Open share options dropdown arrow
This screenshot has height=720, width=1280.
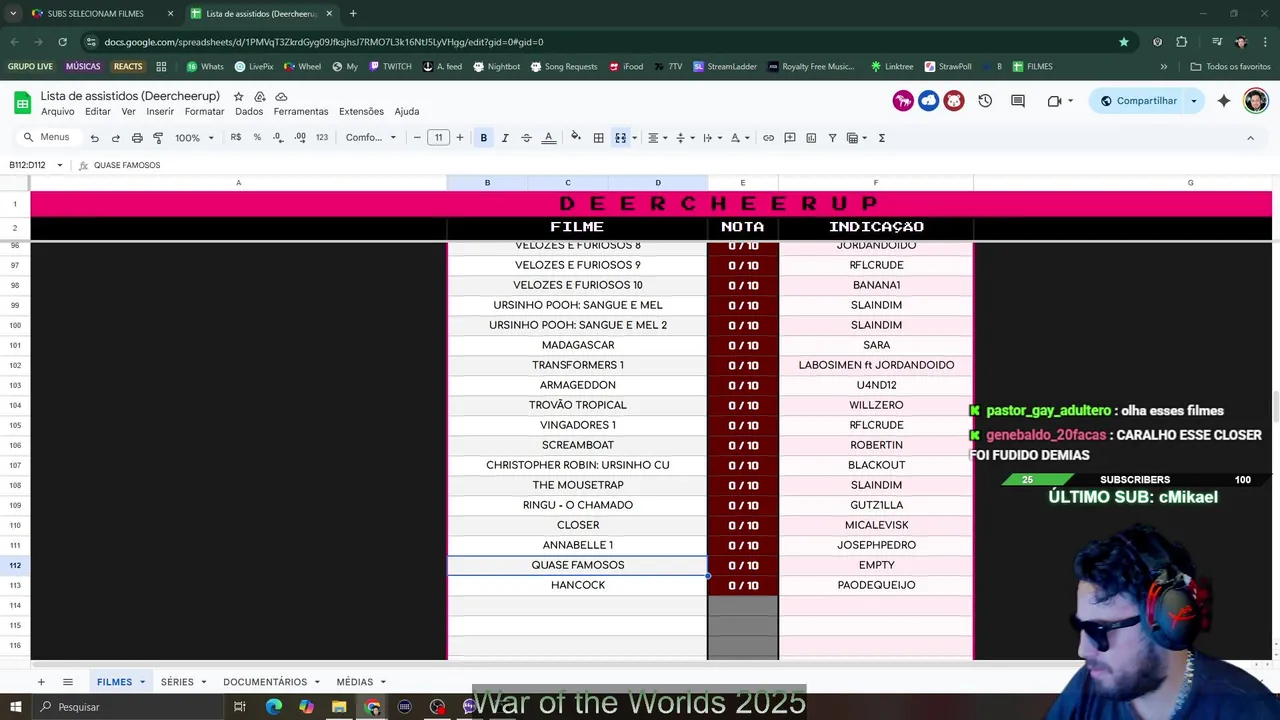click(1194, 101)
